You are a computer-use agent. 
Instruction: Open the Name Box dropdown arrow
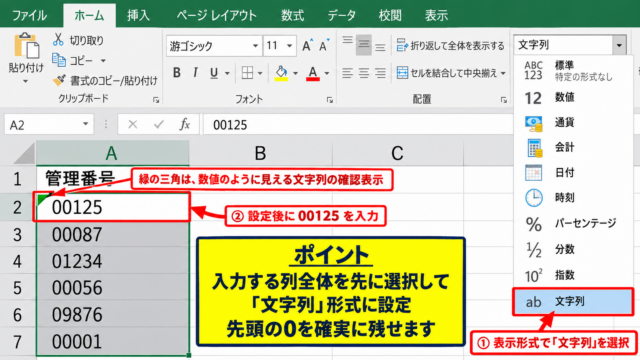pyautogui.click(x=85, y=124)
